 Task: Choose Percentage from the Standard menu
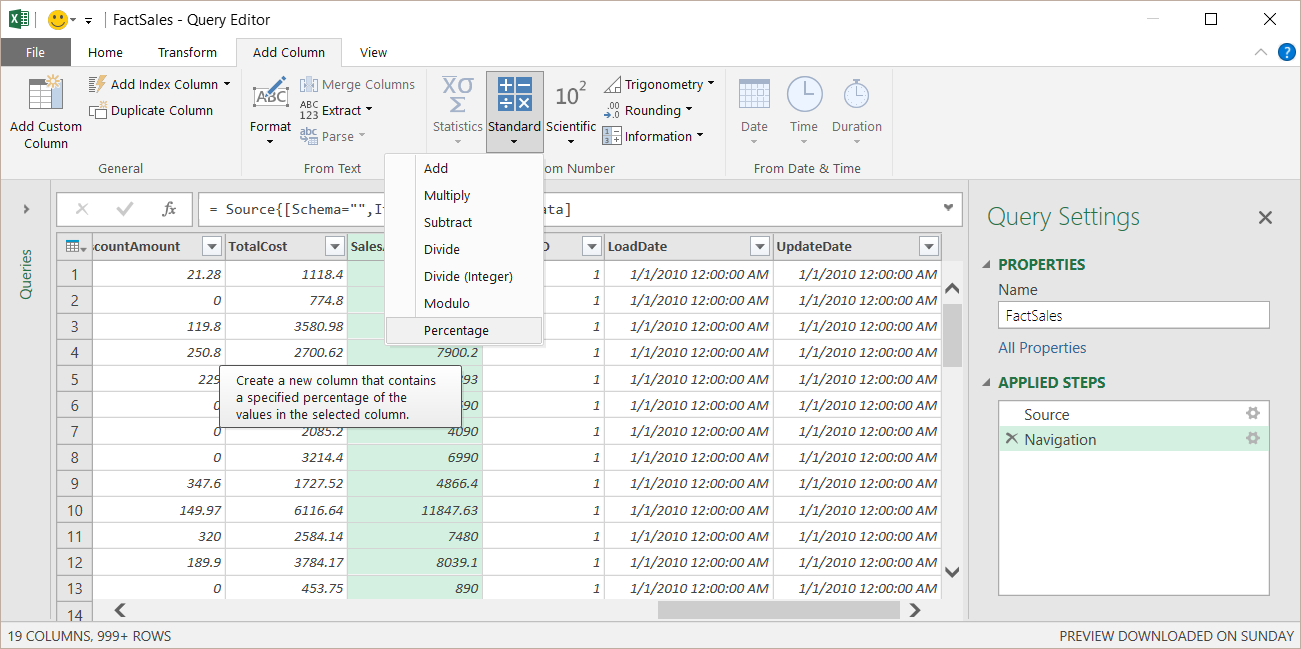(456, 330)
